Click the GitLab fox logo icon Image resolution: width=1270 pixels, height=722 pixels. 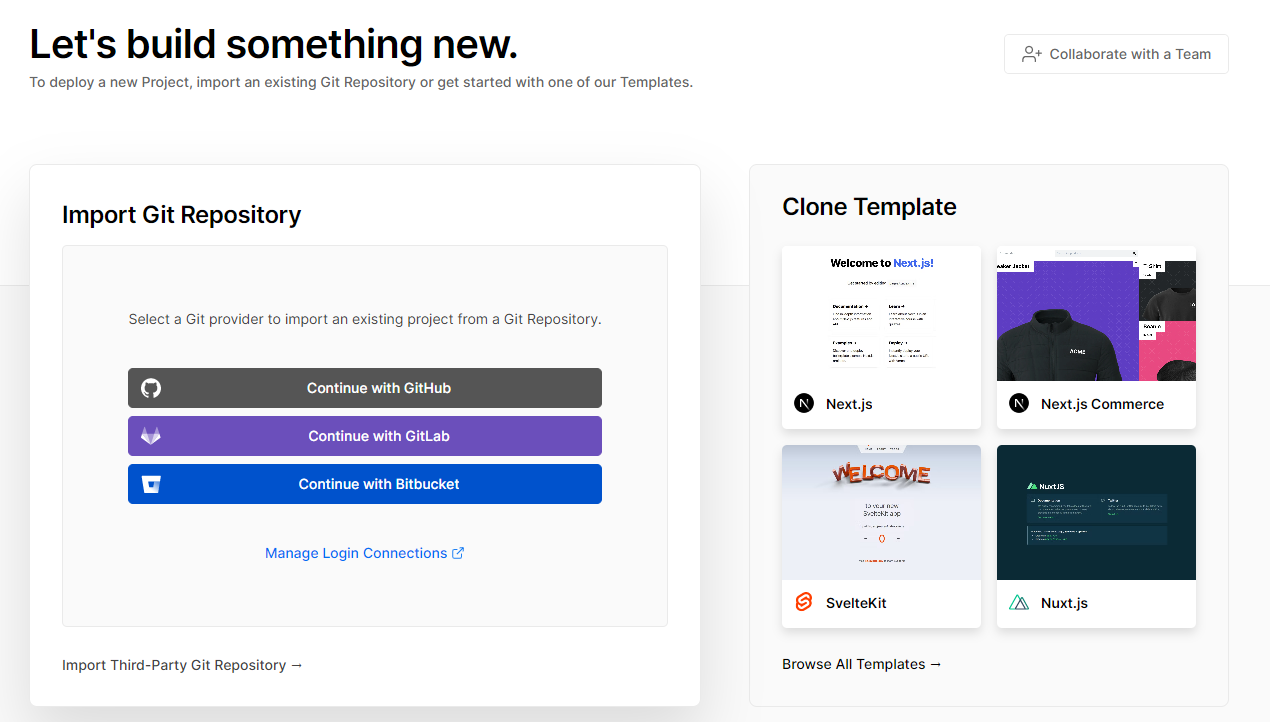pyautogui.click(x=151, y=436)
